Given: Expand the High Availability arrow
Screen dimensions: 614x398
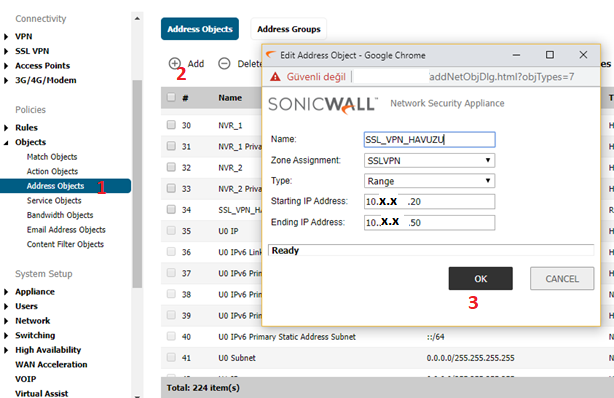Looking at the screenshot, I should tap(6, 350).
